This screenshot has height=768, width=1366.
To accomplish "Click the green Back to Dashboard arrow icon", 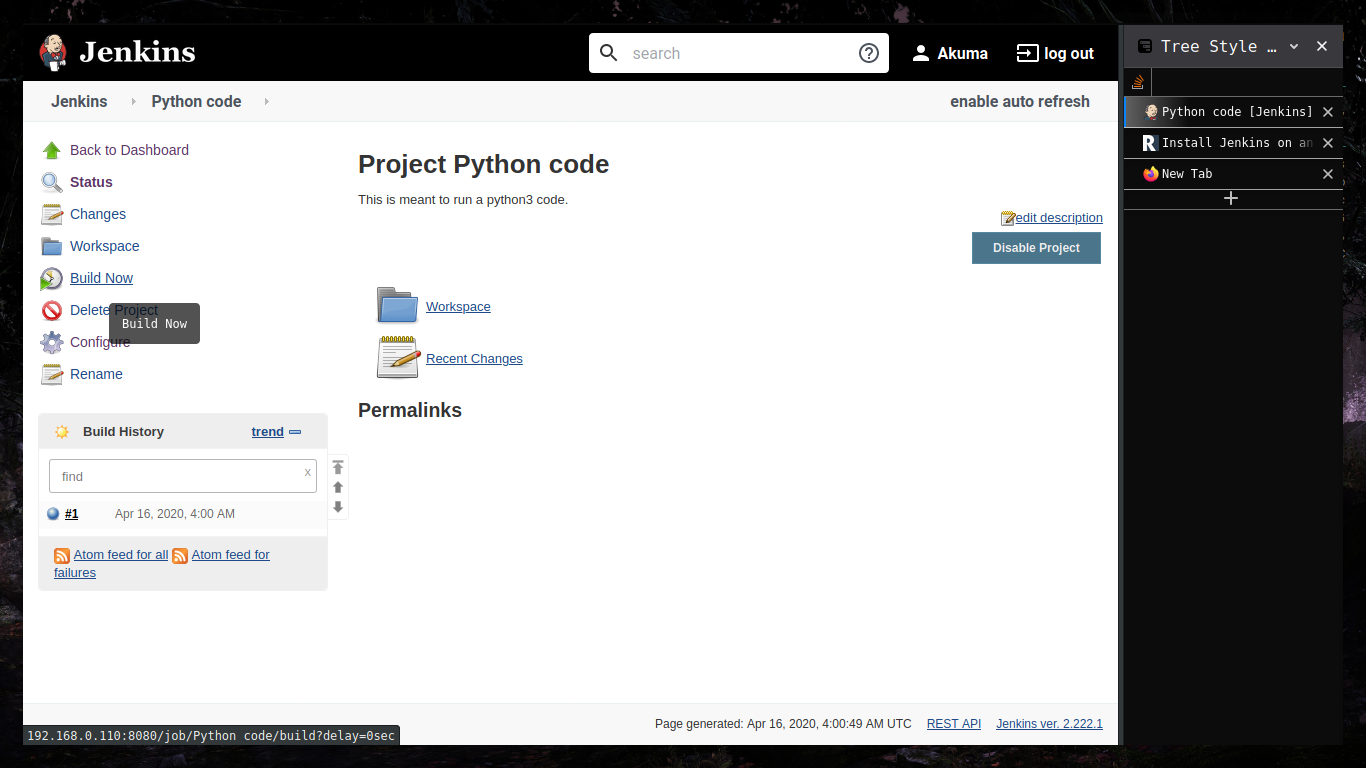I will tap(52, 150).
